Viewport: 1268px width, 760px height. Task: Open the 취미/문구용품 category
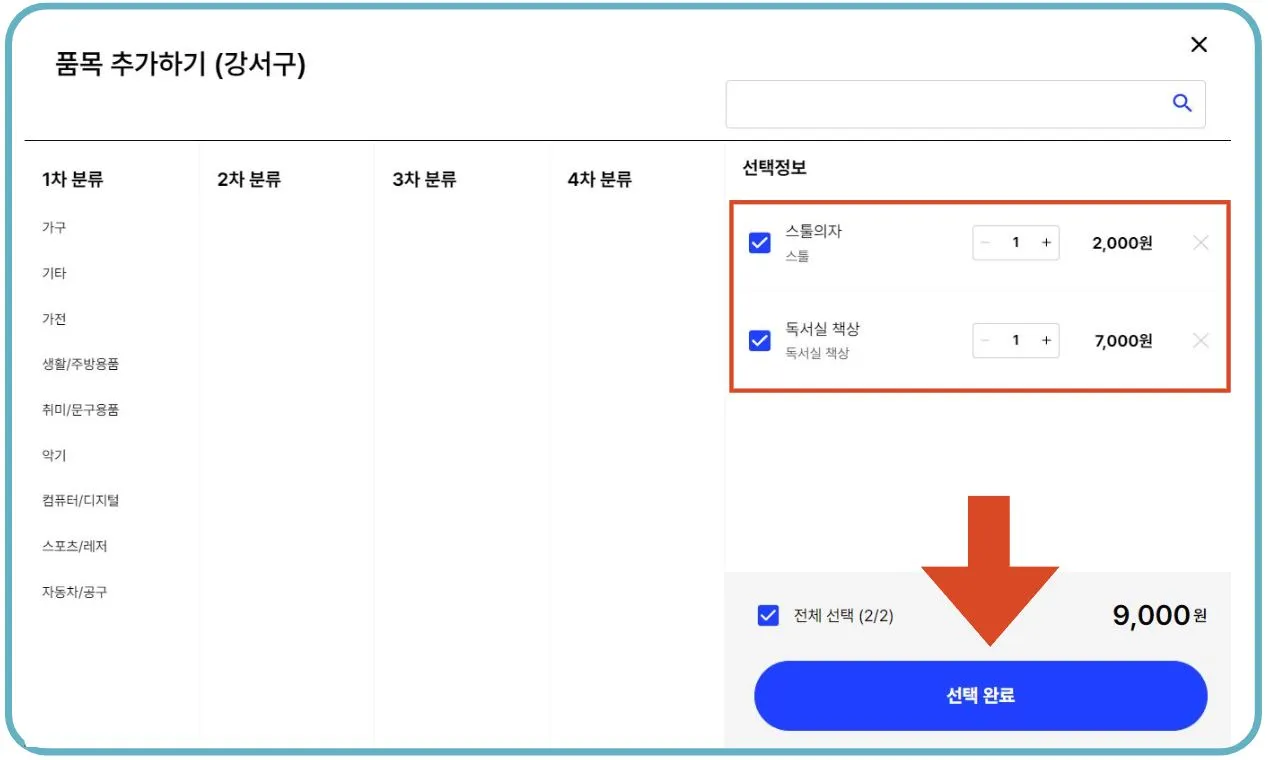point(80,410)
